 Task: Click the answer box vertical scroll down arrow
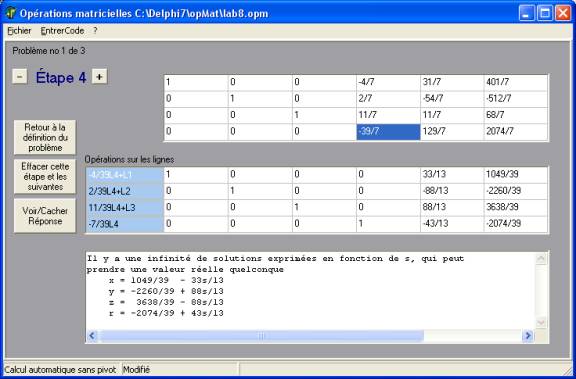point(541,323)
